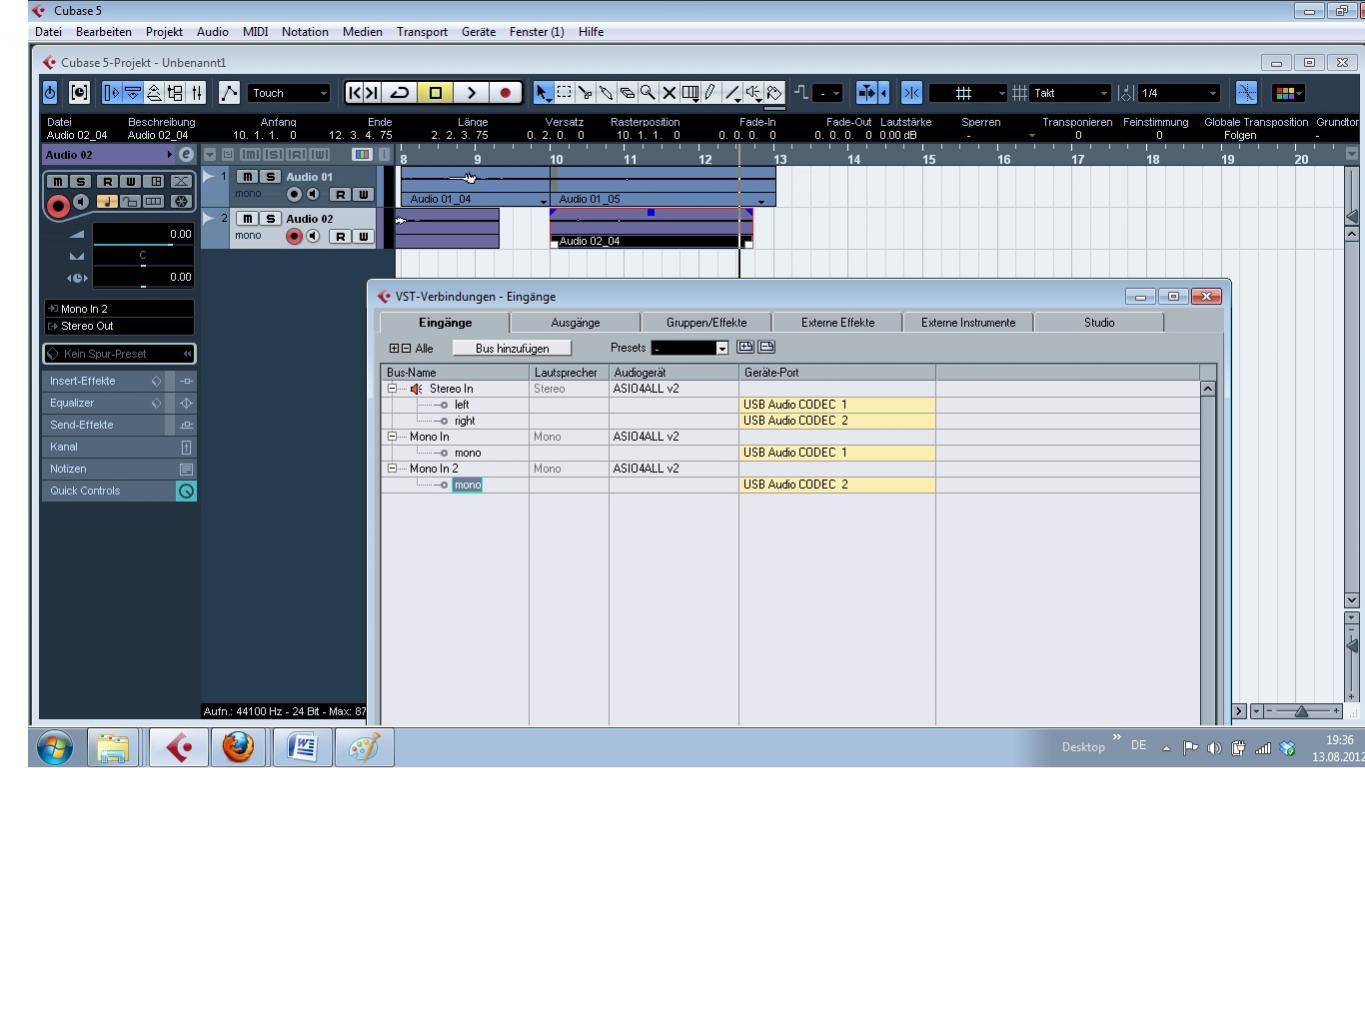The image size is (1365, 1015).
Task: Collapse the Mono In 2 bus
Action: pyautogui.click(x=392, y=469)
